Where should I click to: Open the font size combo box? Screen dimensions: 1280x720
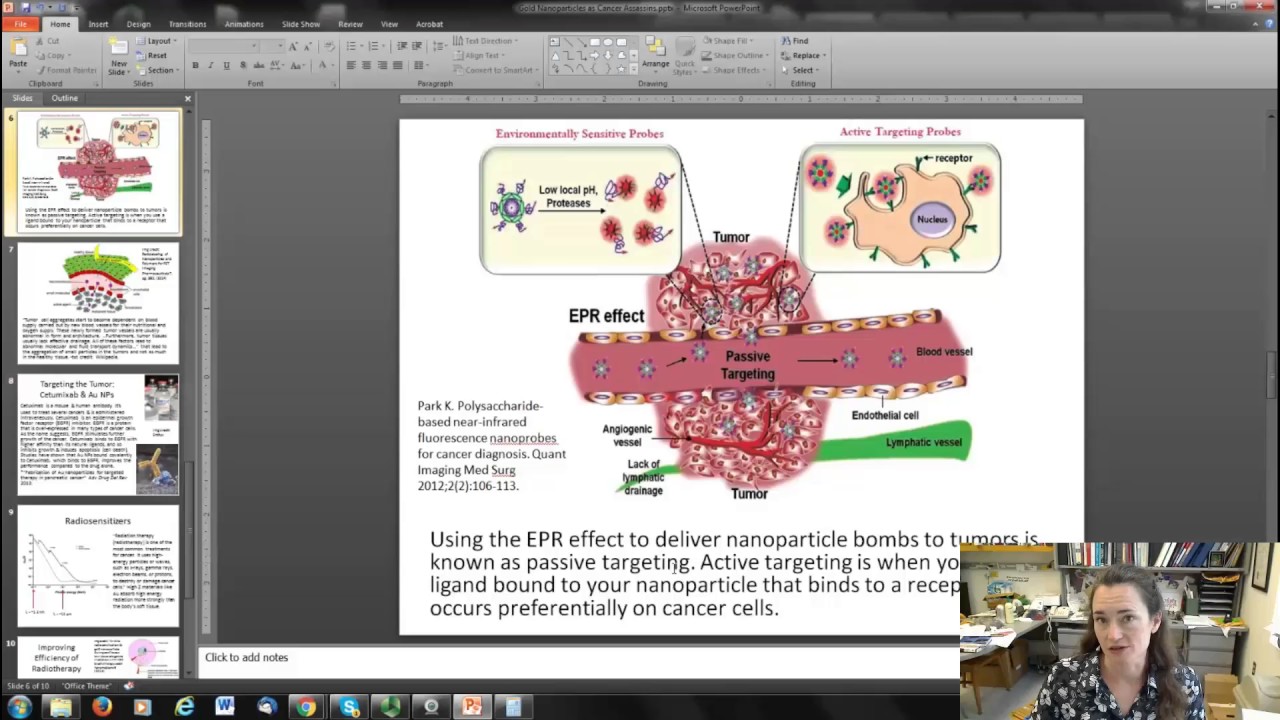coord(272,46)
